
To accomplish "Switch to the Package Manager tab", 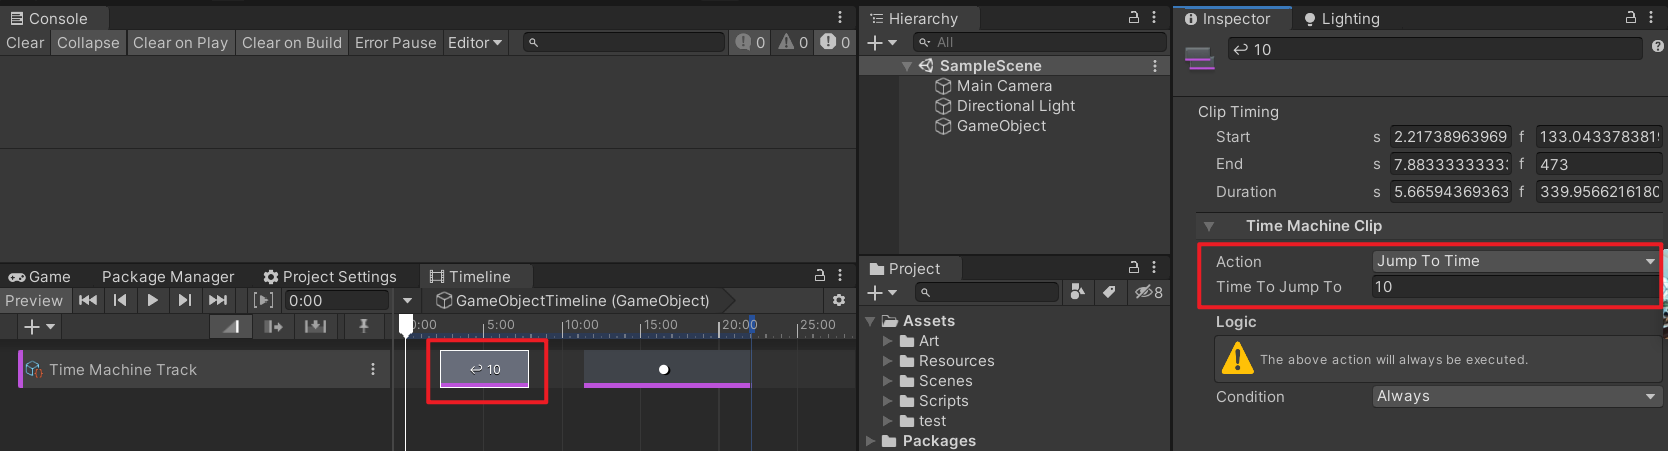I will coord(168,276).
